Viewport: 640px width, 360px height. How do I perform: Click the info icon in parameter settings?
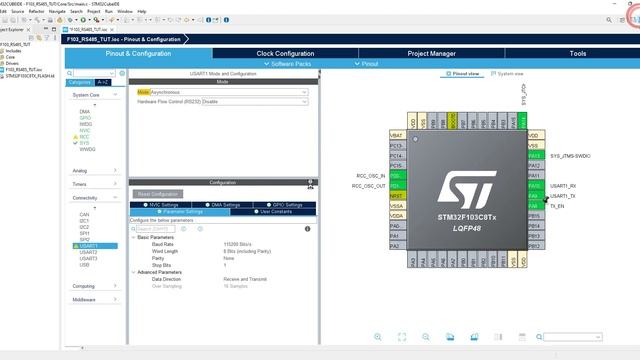[307, 229]
